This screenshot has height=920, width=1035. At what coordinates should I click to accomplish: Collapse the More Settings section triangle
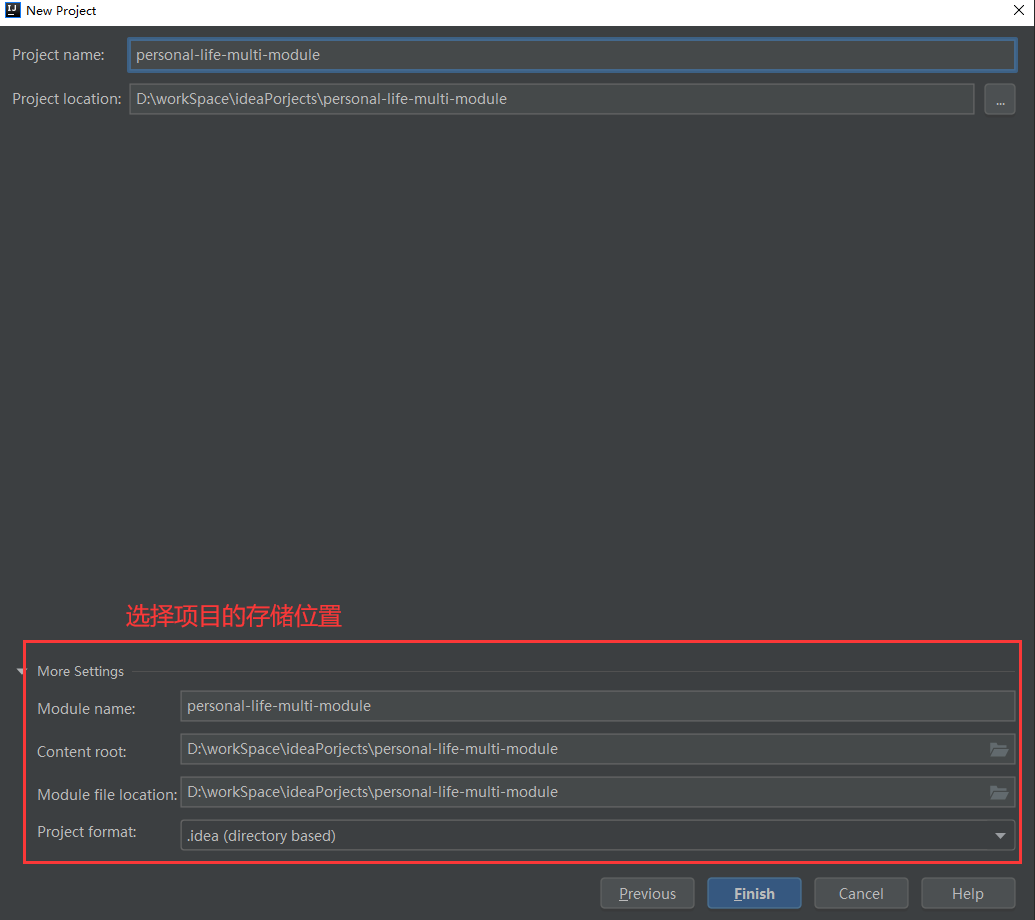[21, 672]
